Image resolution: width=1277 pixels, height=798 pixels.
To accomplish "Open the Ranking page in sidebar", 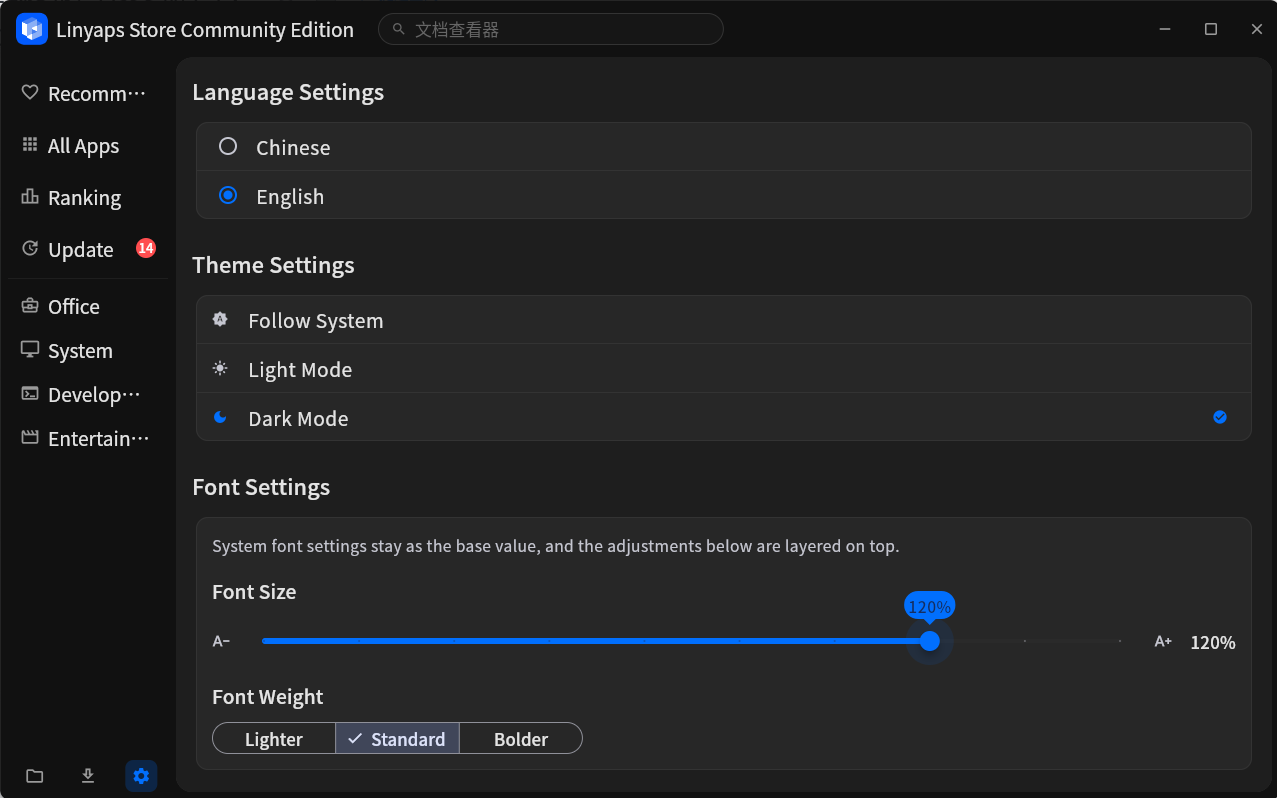I will click(88, 197).
